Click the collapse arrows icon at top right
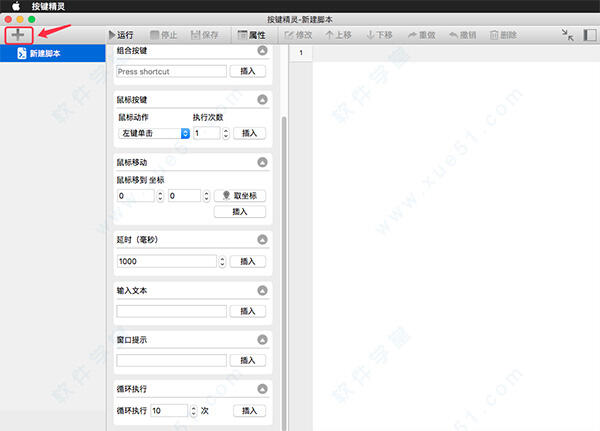Image resolution: width=600 pixels, height=431 pixels. point(567,35)
